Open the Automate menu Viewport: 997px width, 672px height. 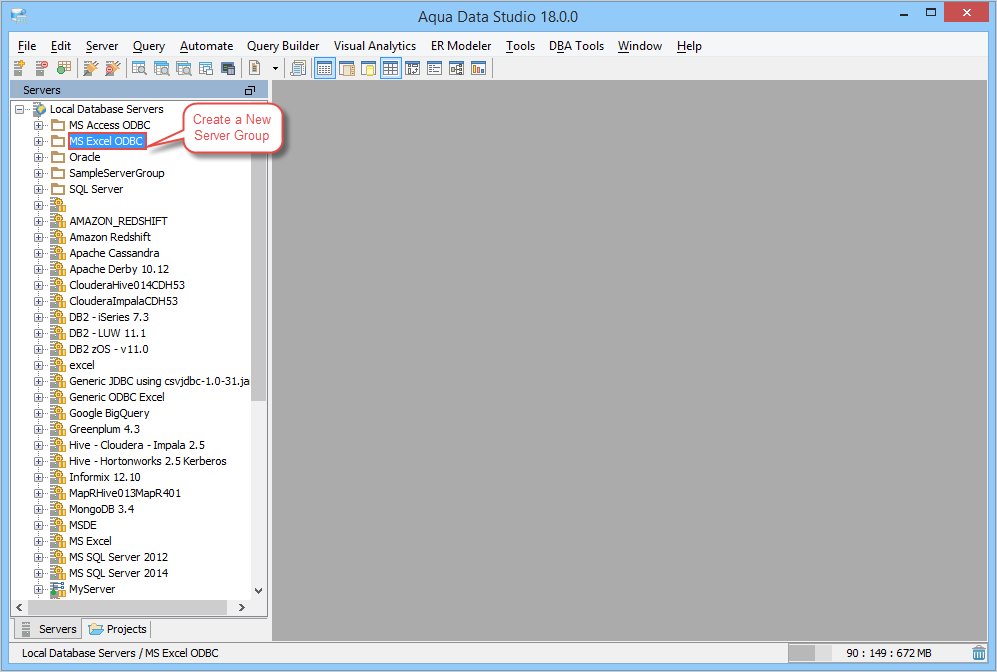(206, 46)
